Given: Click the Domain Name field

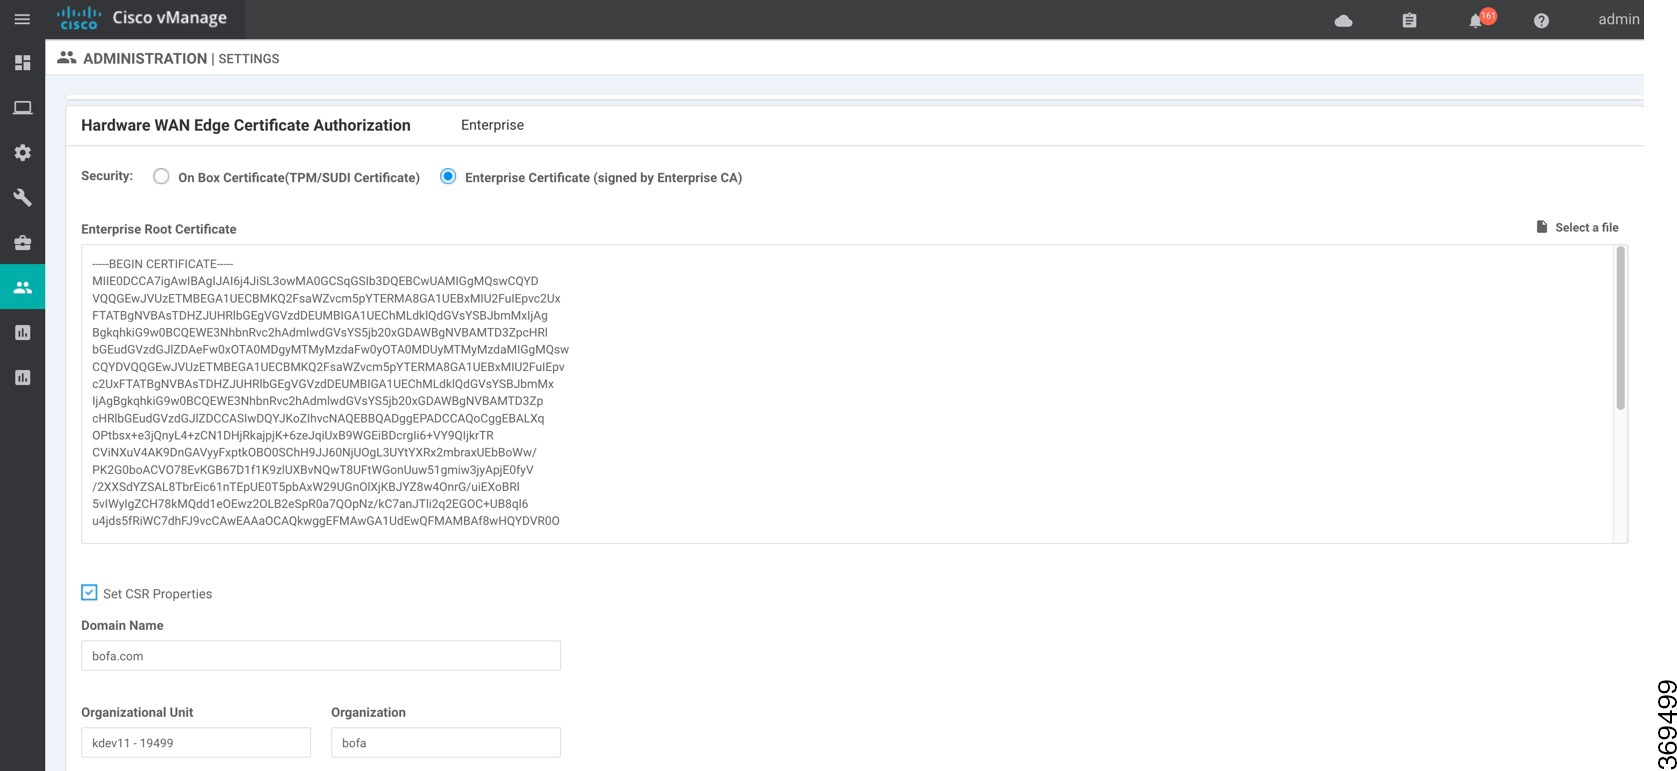Looking at the screenshot, I should pos(321,656).
